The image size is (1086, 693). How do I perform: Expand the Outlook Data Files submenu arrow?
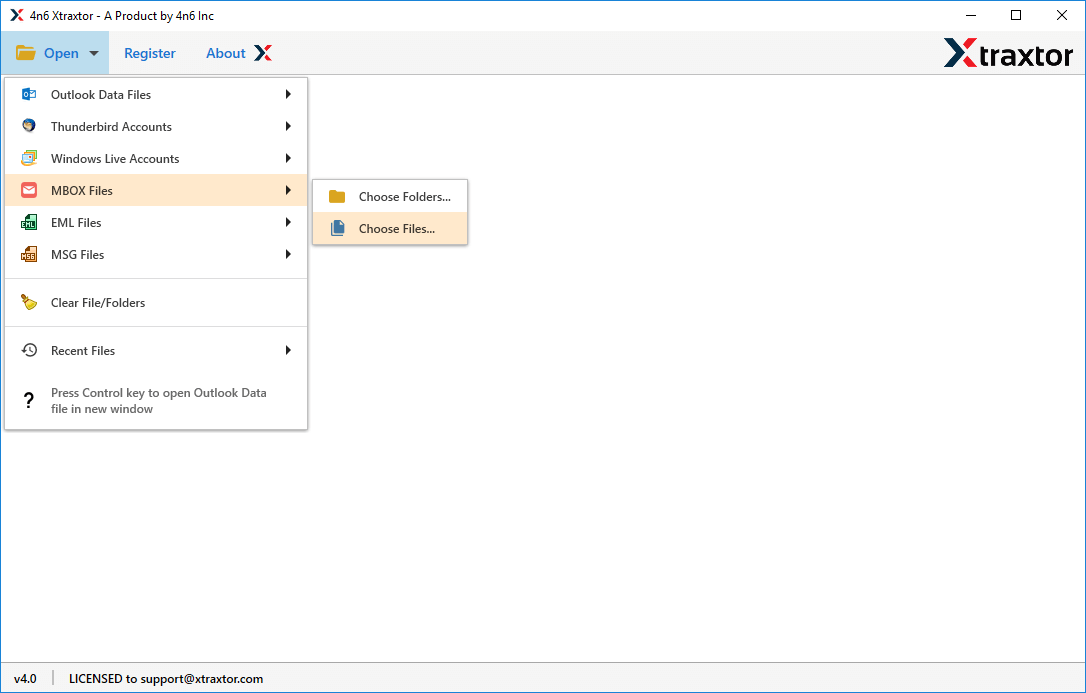pos(288,95)
